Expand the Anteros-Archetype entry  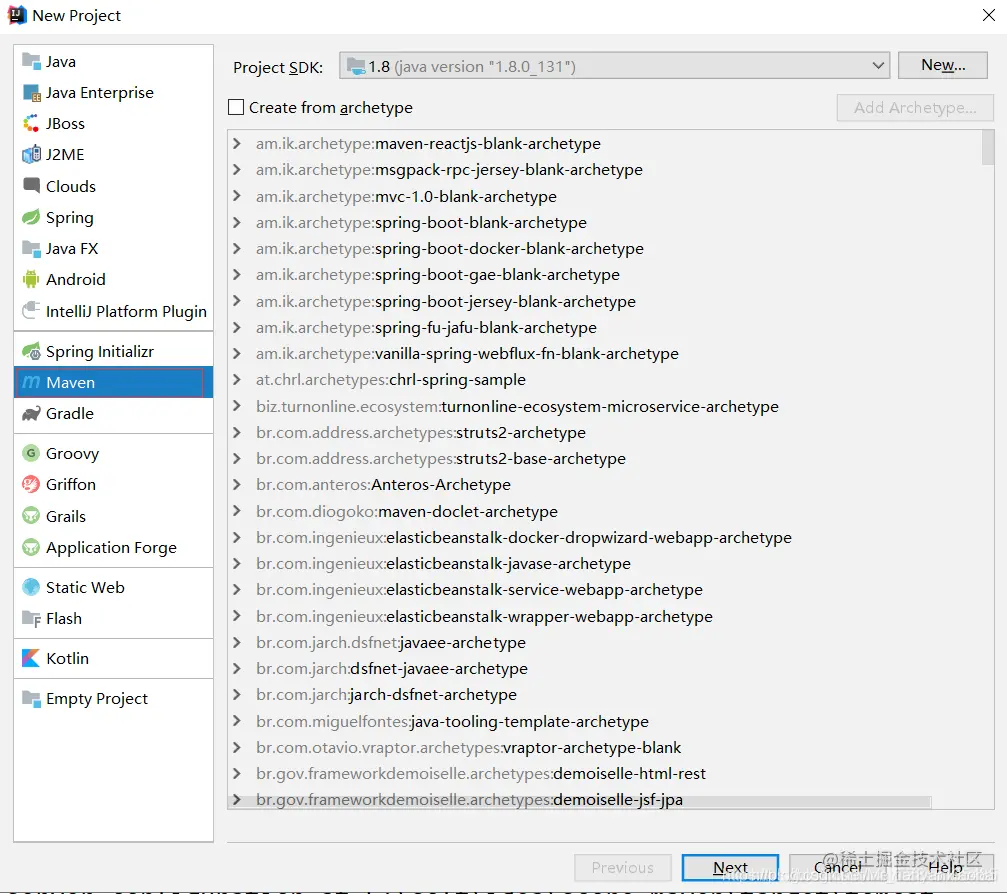coord(237,484)
